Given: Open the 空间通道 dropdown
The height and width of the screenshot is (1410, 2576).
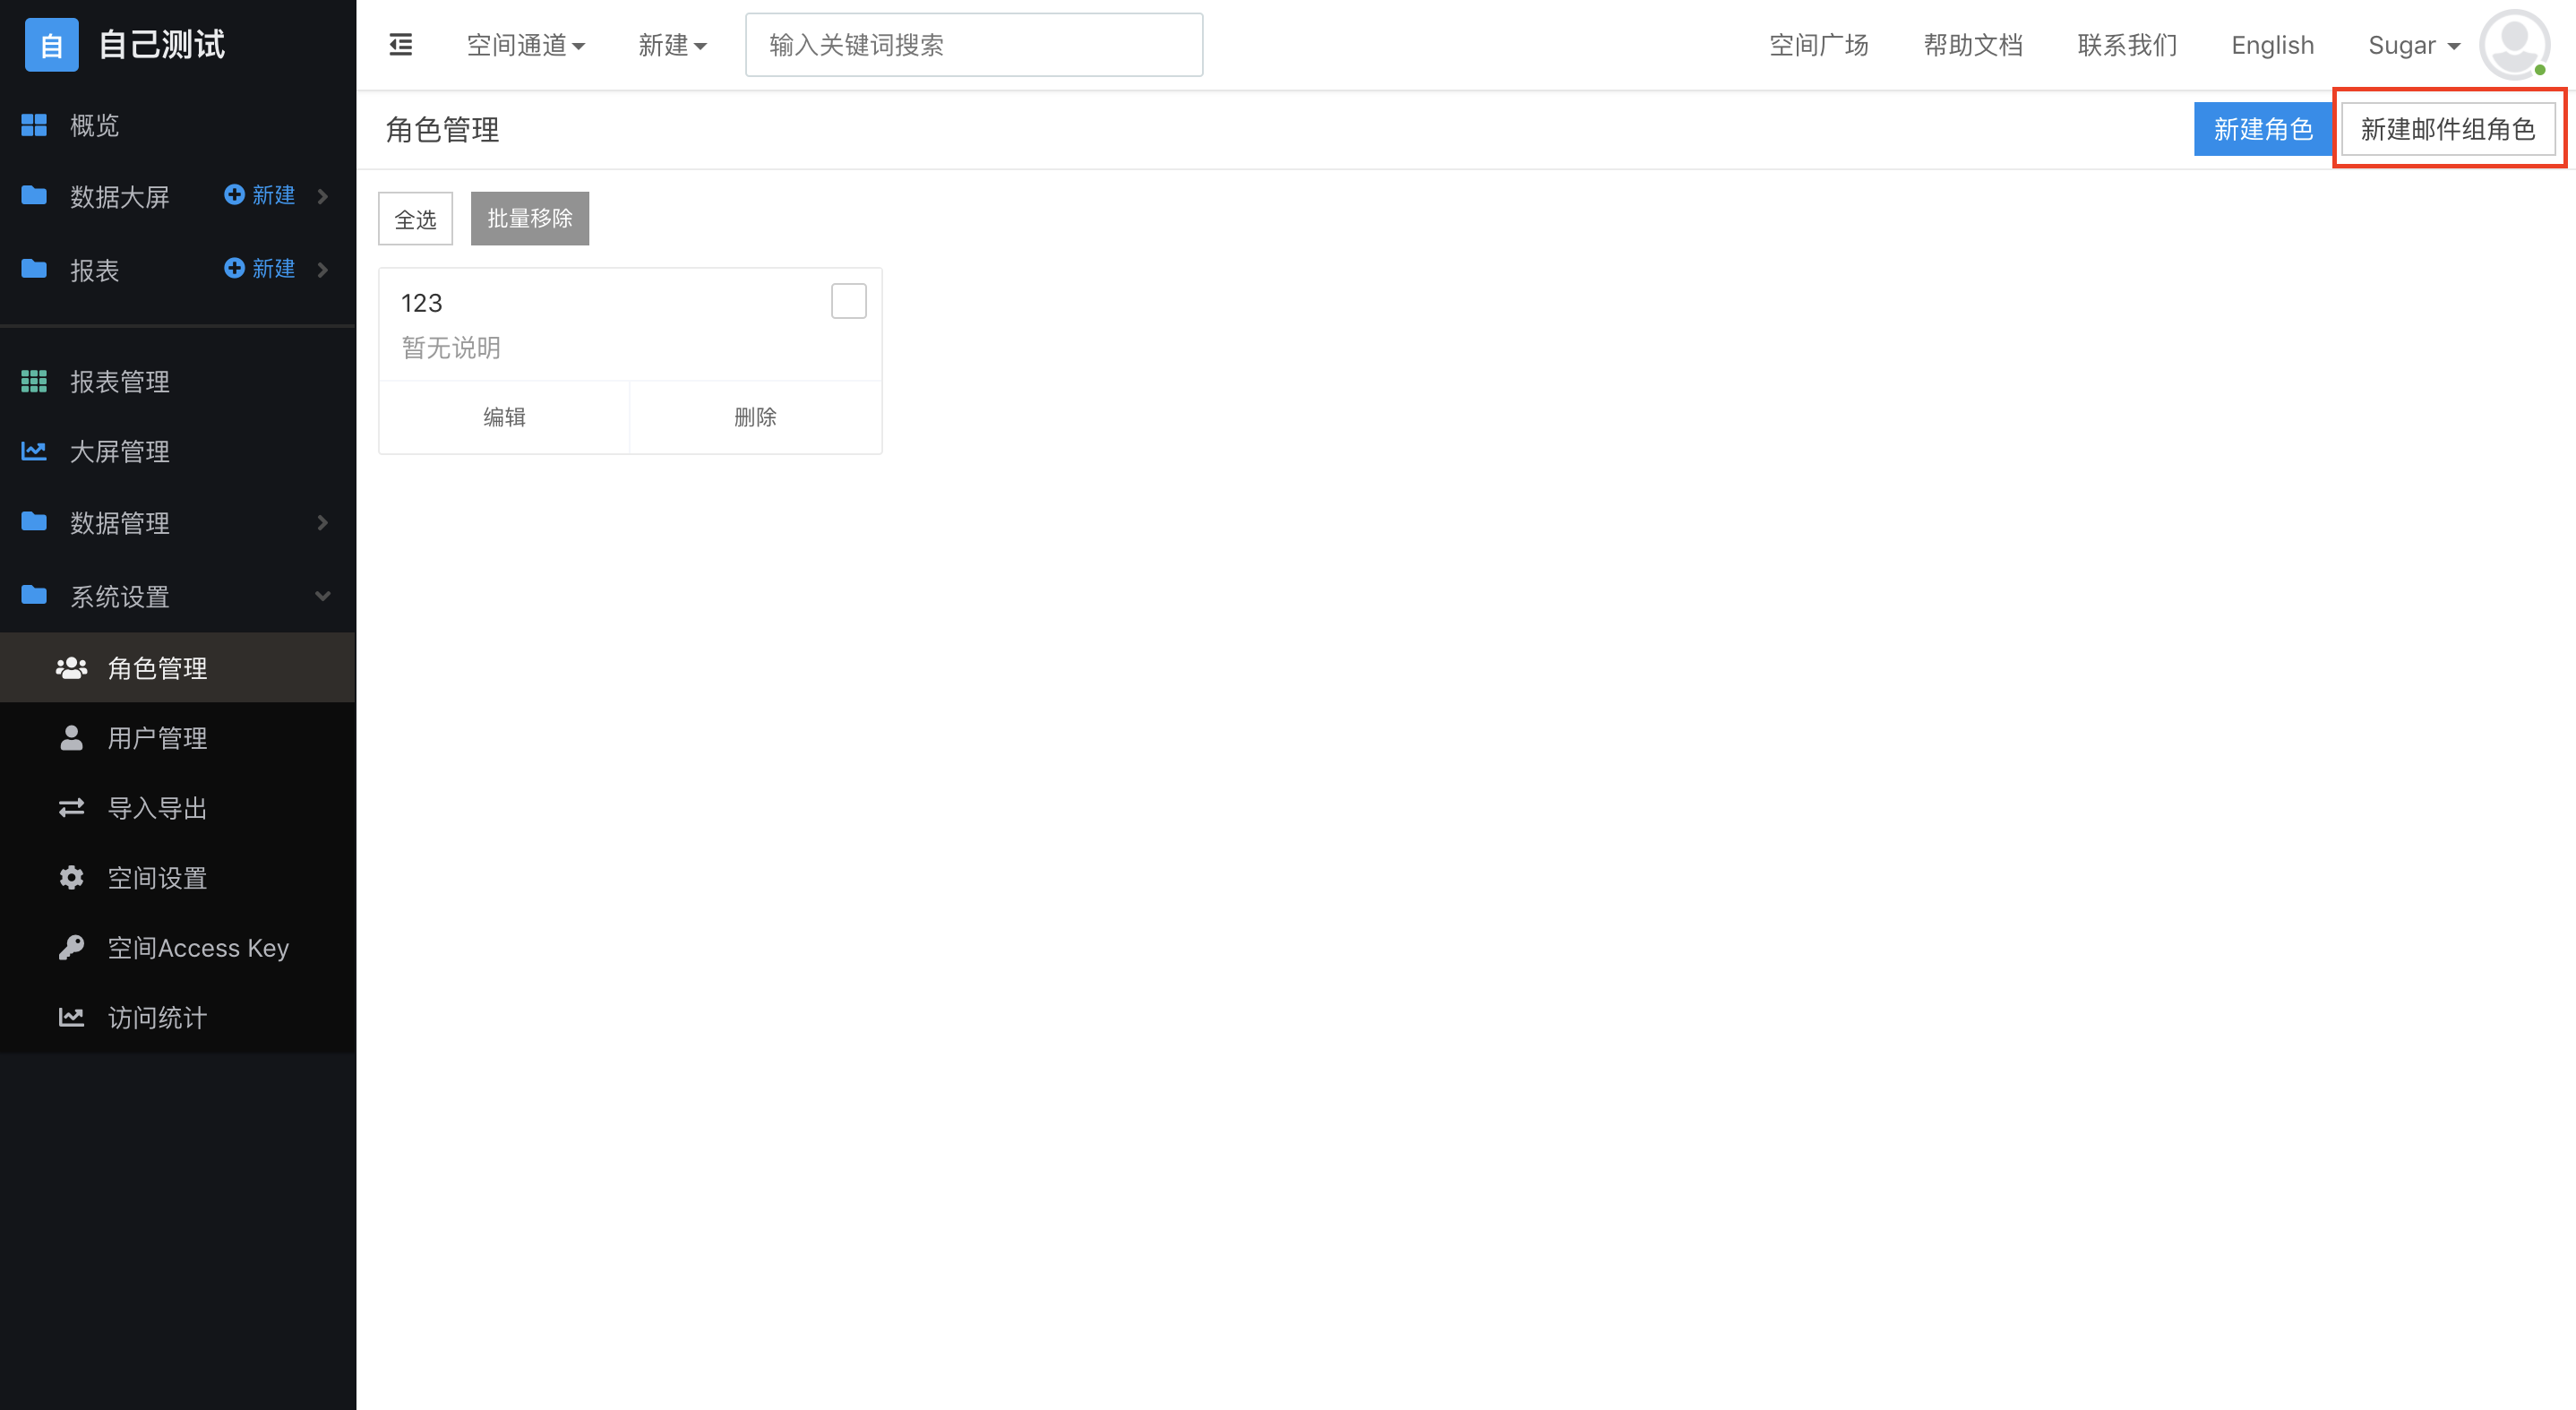Looking at the screenshot, I should [x=526, y=45].
